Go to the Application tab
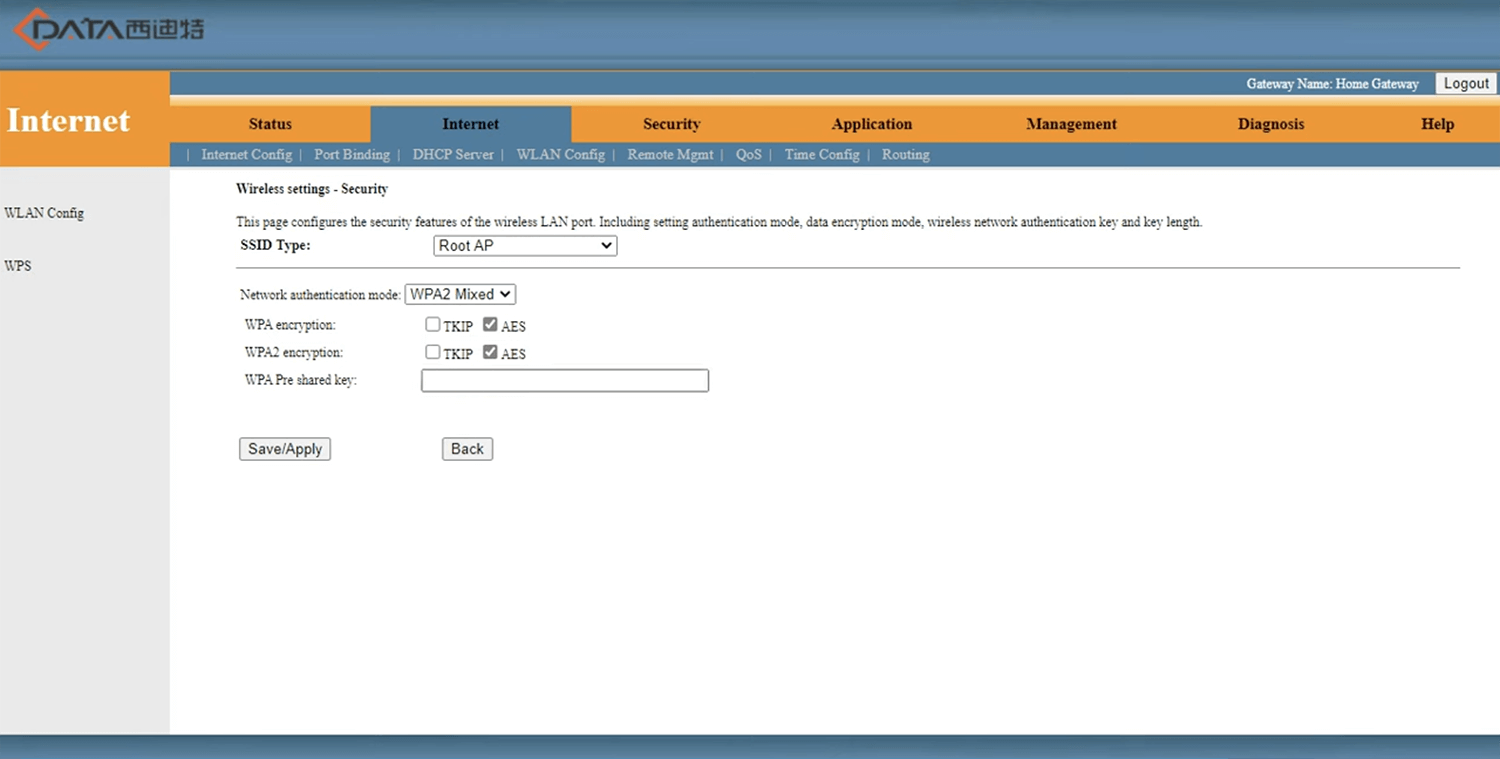This screenshot has width=1500, height=759. click(x=871, y=124)
